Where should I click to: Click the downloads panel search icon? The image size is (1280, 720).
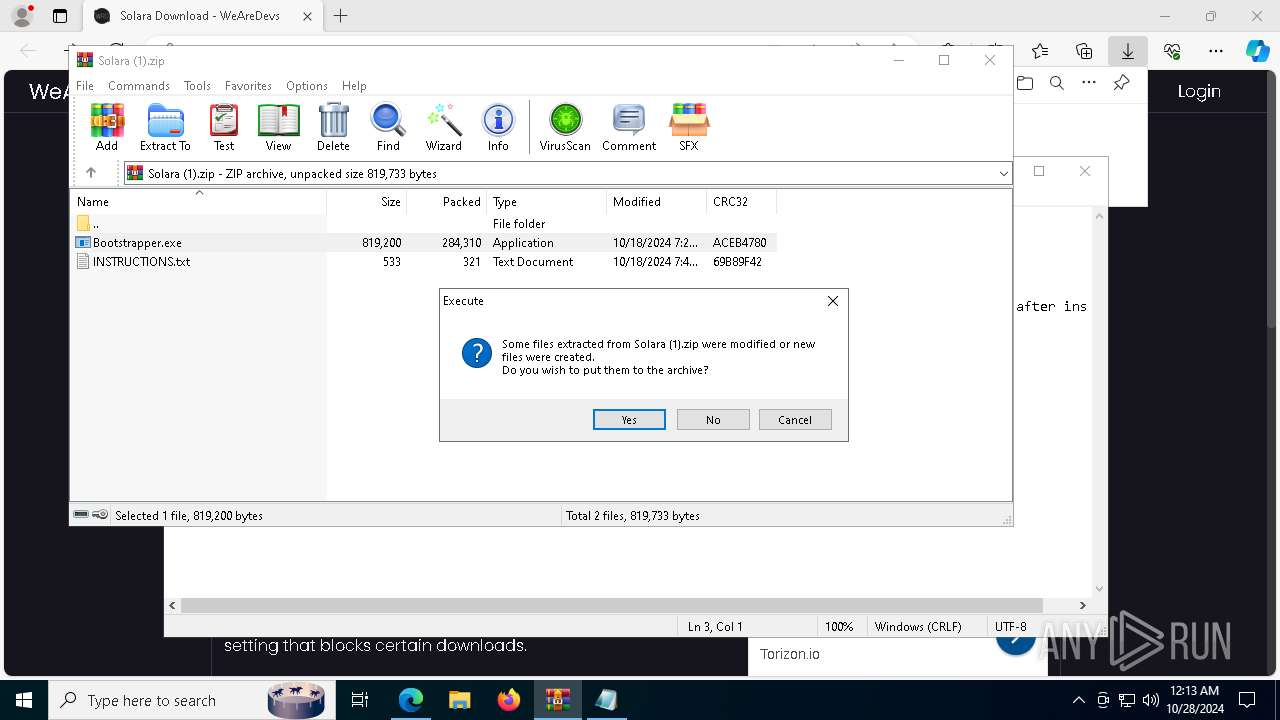1057,83
